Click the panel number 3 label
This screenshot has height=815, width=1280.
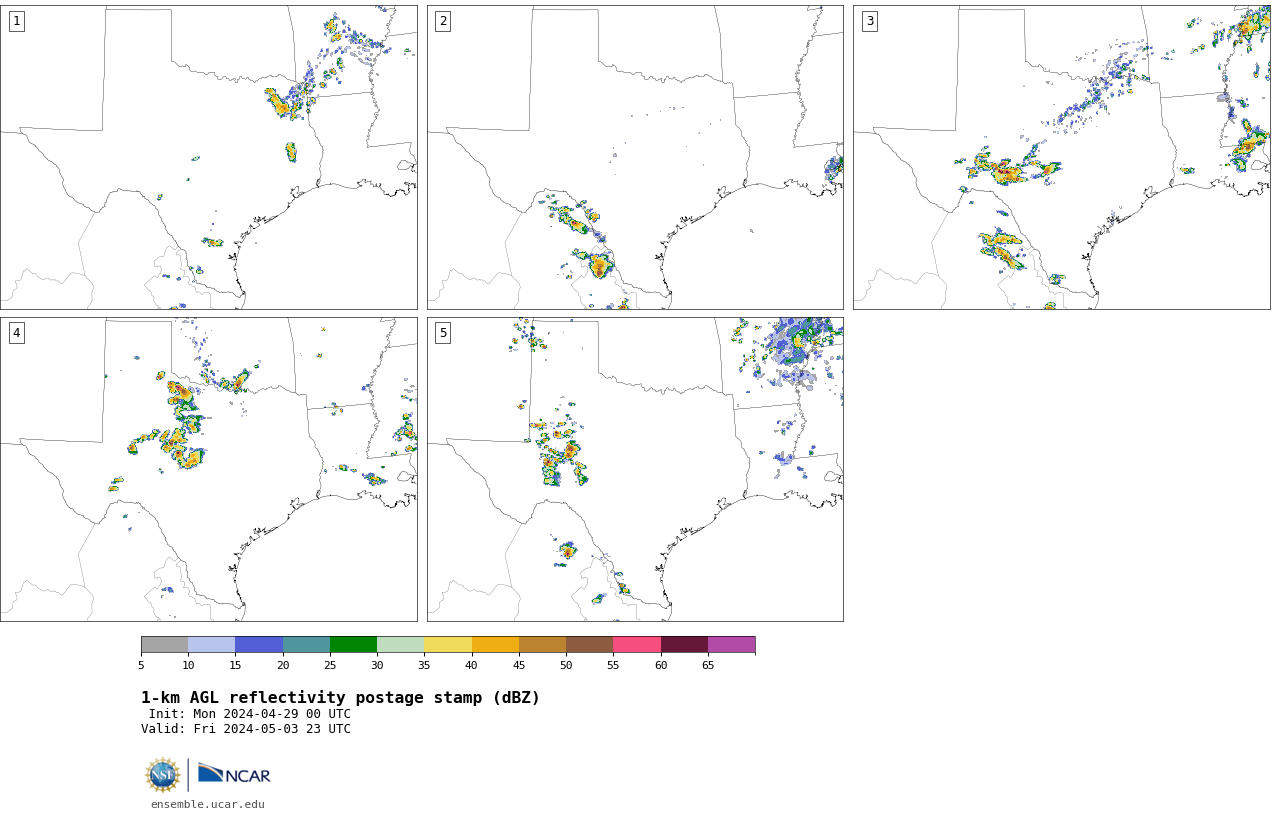click(x=869, y=21)
